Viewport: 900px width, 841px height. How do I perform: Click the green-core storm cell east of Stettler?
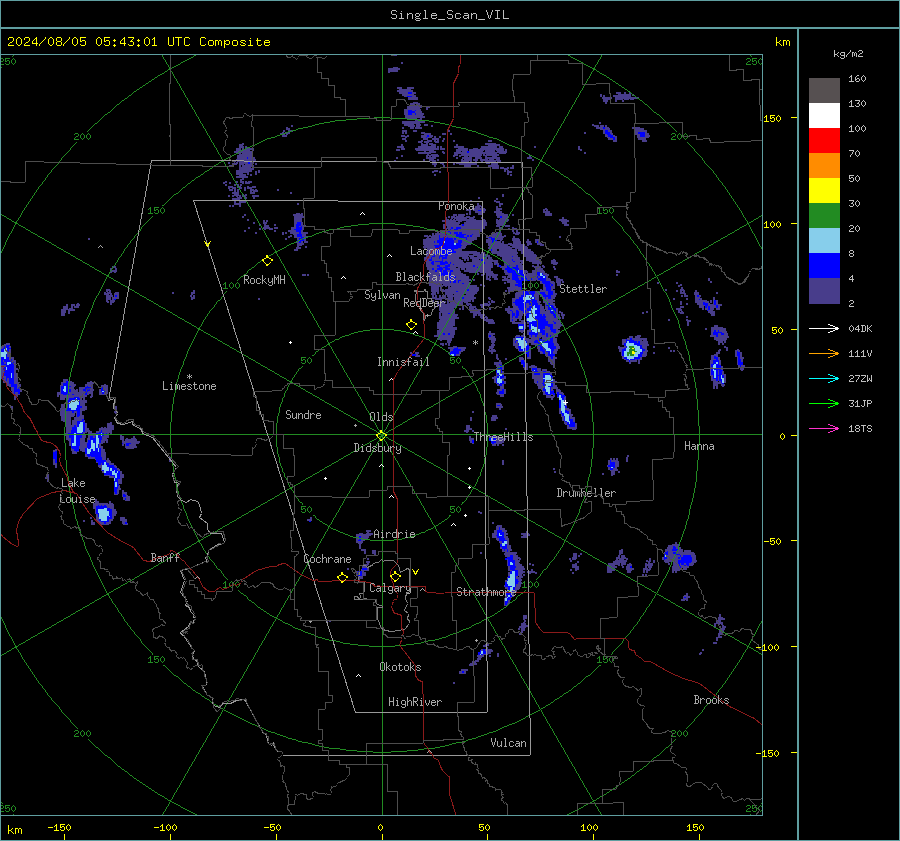(632, 350)
